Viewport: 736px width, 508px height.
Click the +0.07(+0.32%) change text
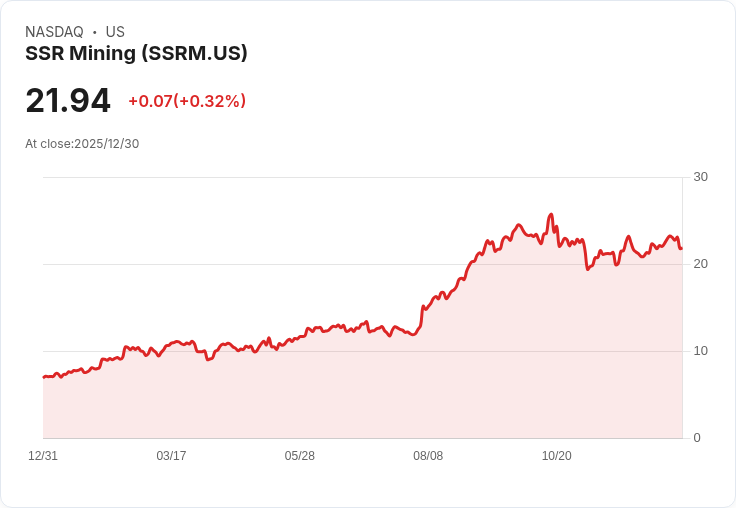pyautogui.click(x=187, y=101)
